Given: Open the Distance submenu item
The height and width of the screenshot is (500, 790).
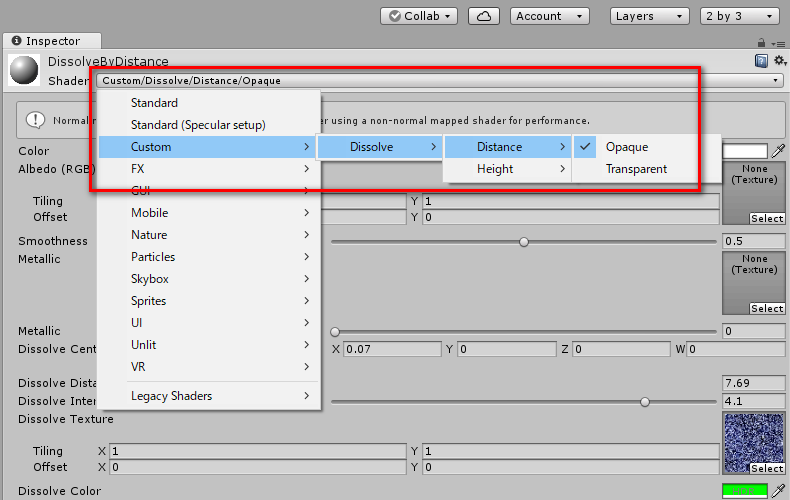Looking at the screenshot, I should 507,147.
